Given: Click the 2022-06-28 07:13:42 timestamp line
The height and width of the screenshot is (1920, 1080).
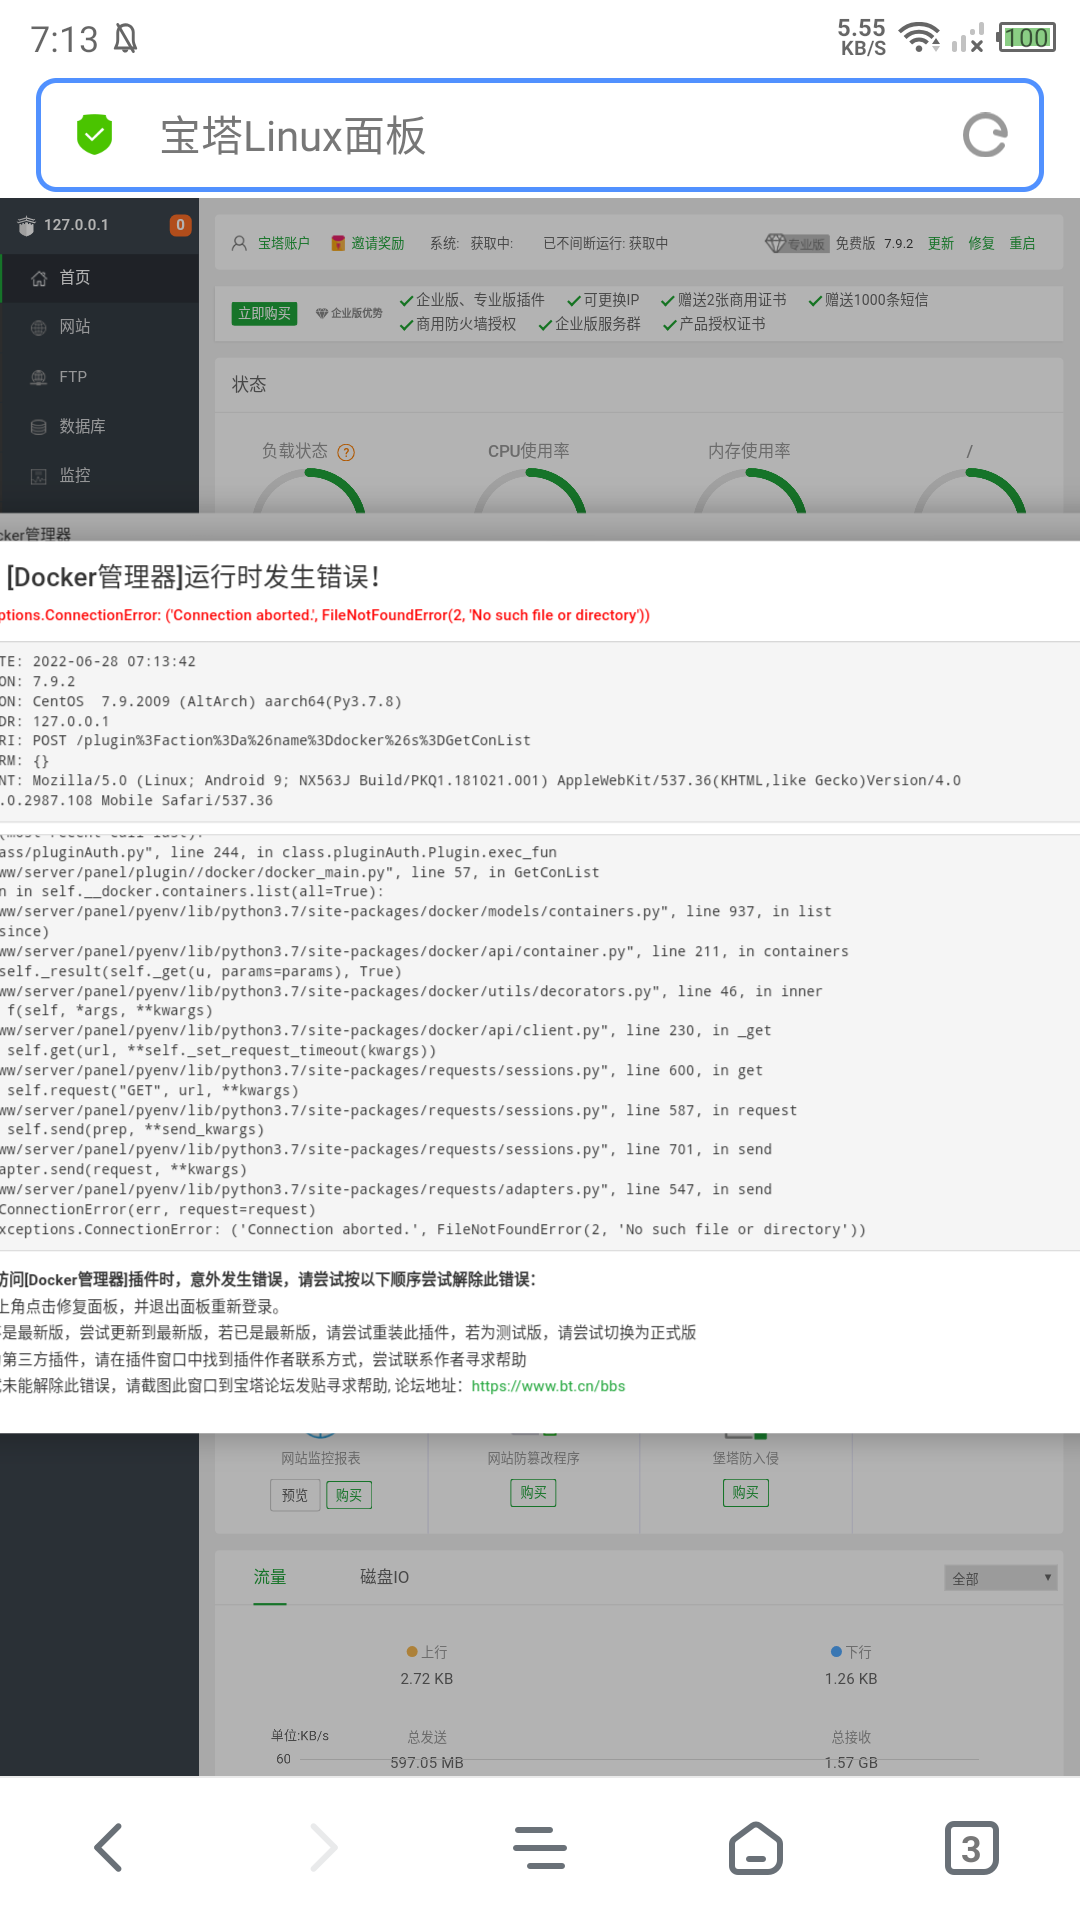Looking at the screenshot, I should click(x=98, y=662).
